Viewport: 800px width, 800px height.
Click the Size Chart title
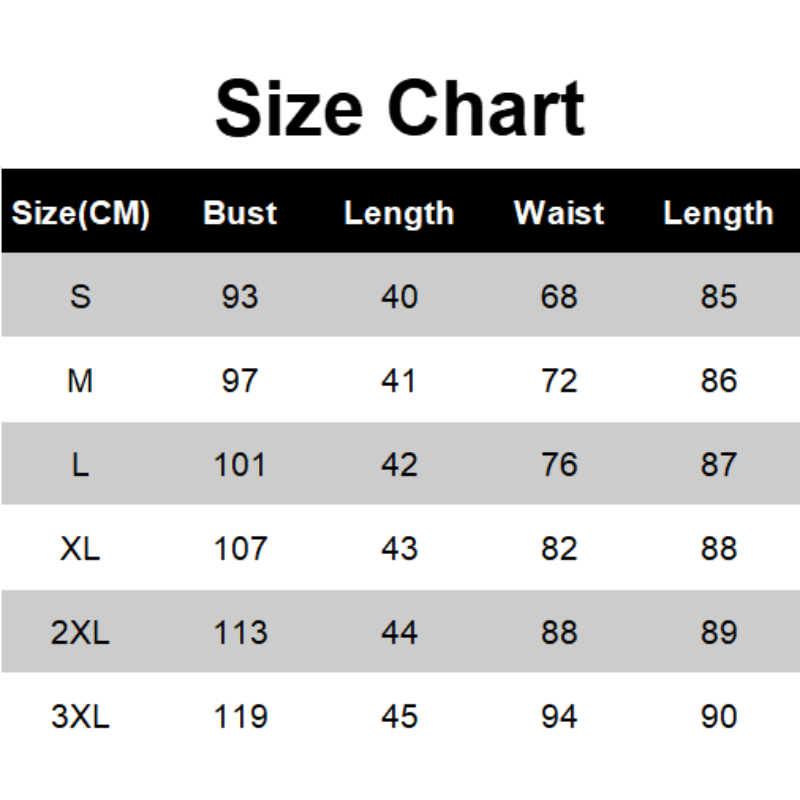point(400,108)
